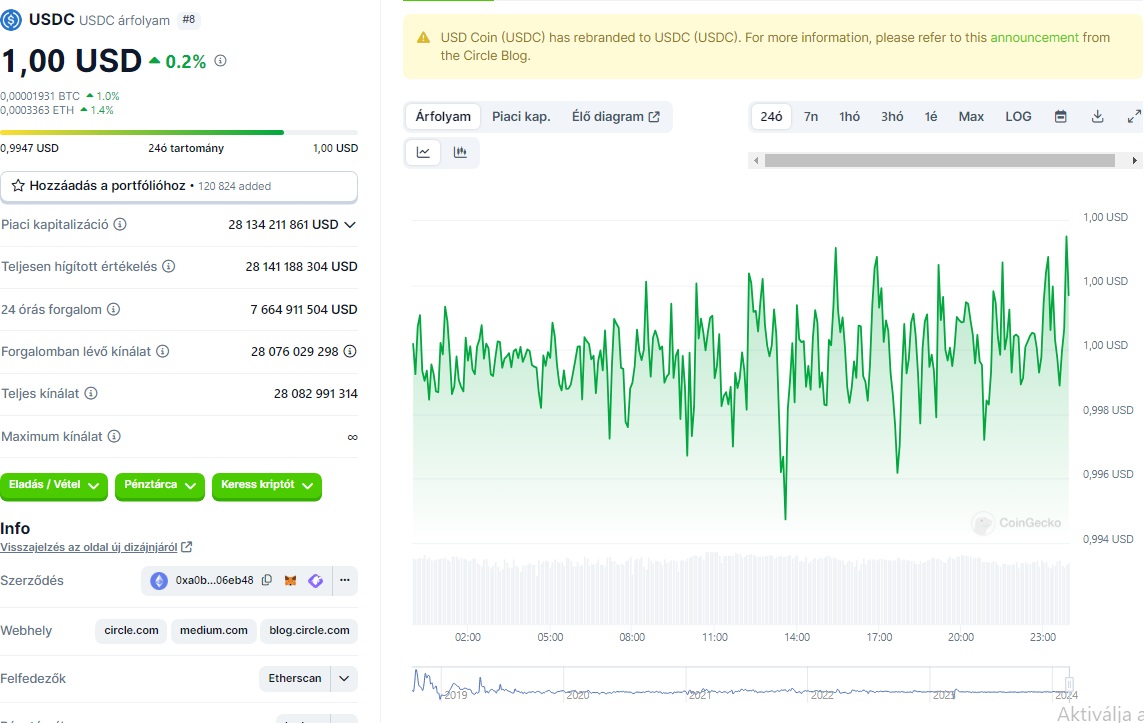The width and height of the screenshot is (1144, 723).
Task: Click the 28 141 188 304 USD value
Action: (301, 267)
